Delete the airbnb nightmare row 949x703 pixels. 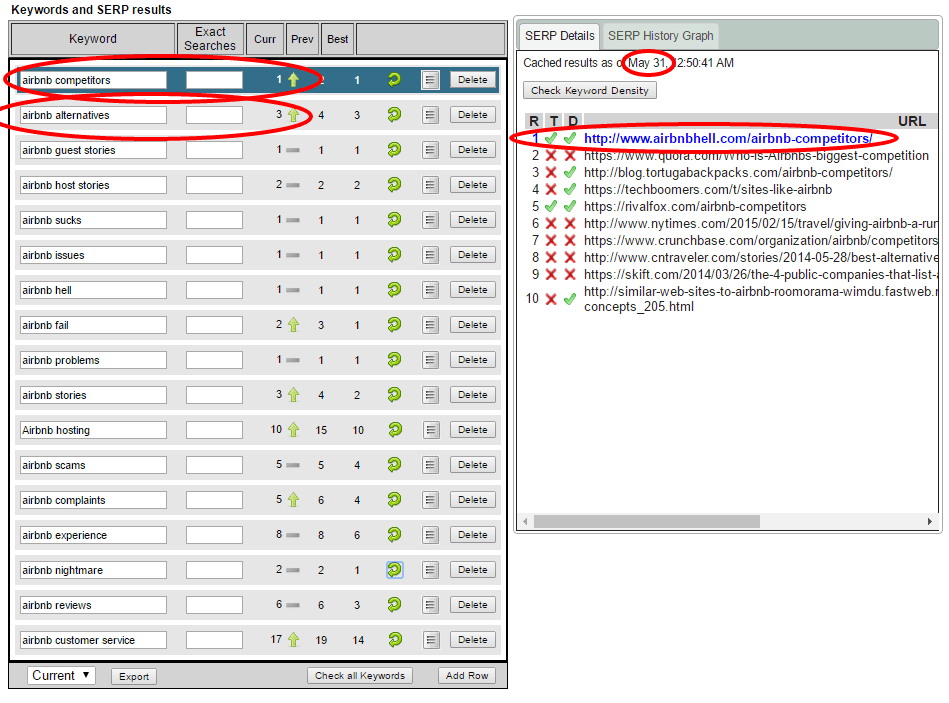coord(473,570)
